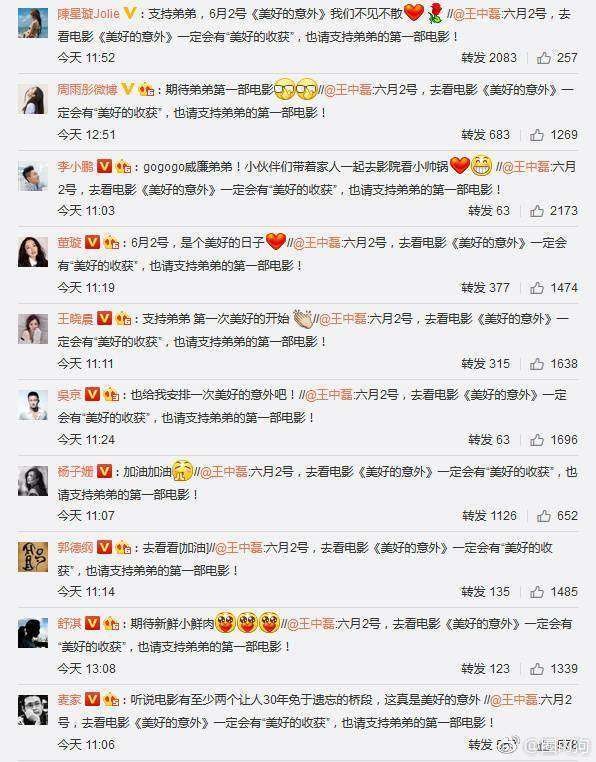The width and height of the screenshot is (596, 762).
Task: Open the 今天 12:51 timestamp on 周雨彤's post
Action: click(86, 135)
